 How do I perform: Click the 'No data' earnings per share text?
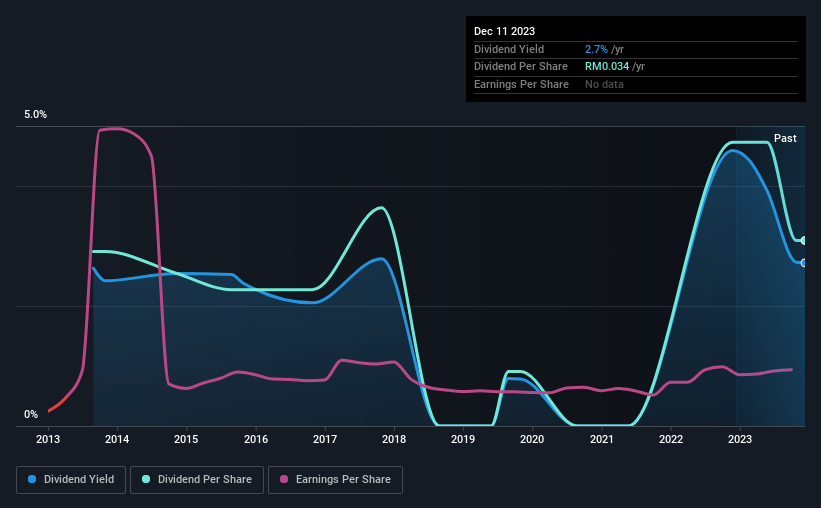pyautogui.click(x=604, y=84)
